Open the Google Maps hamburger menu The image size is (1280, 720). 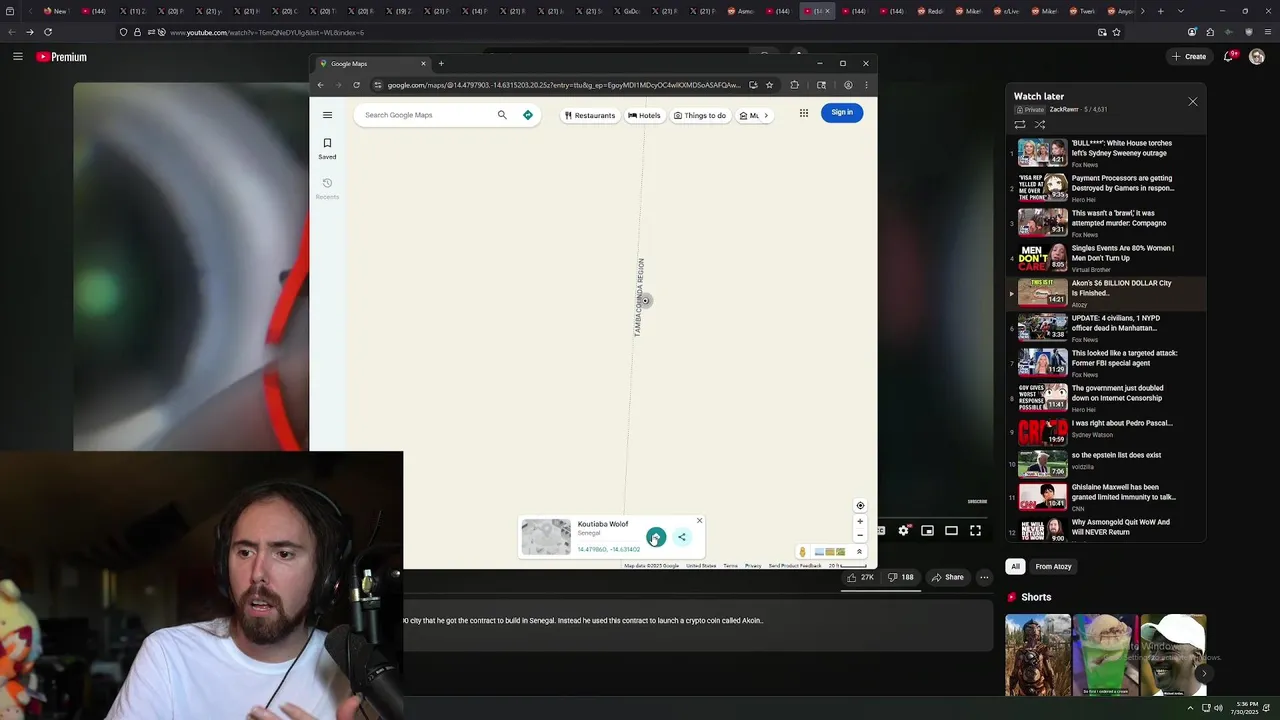pyautogui.click(x=327, y=115)
